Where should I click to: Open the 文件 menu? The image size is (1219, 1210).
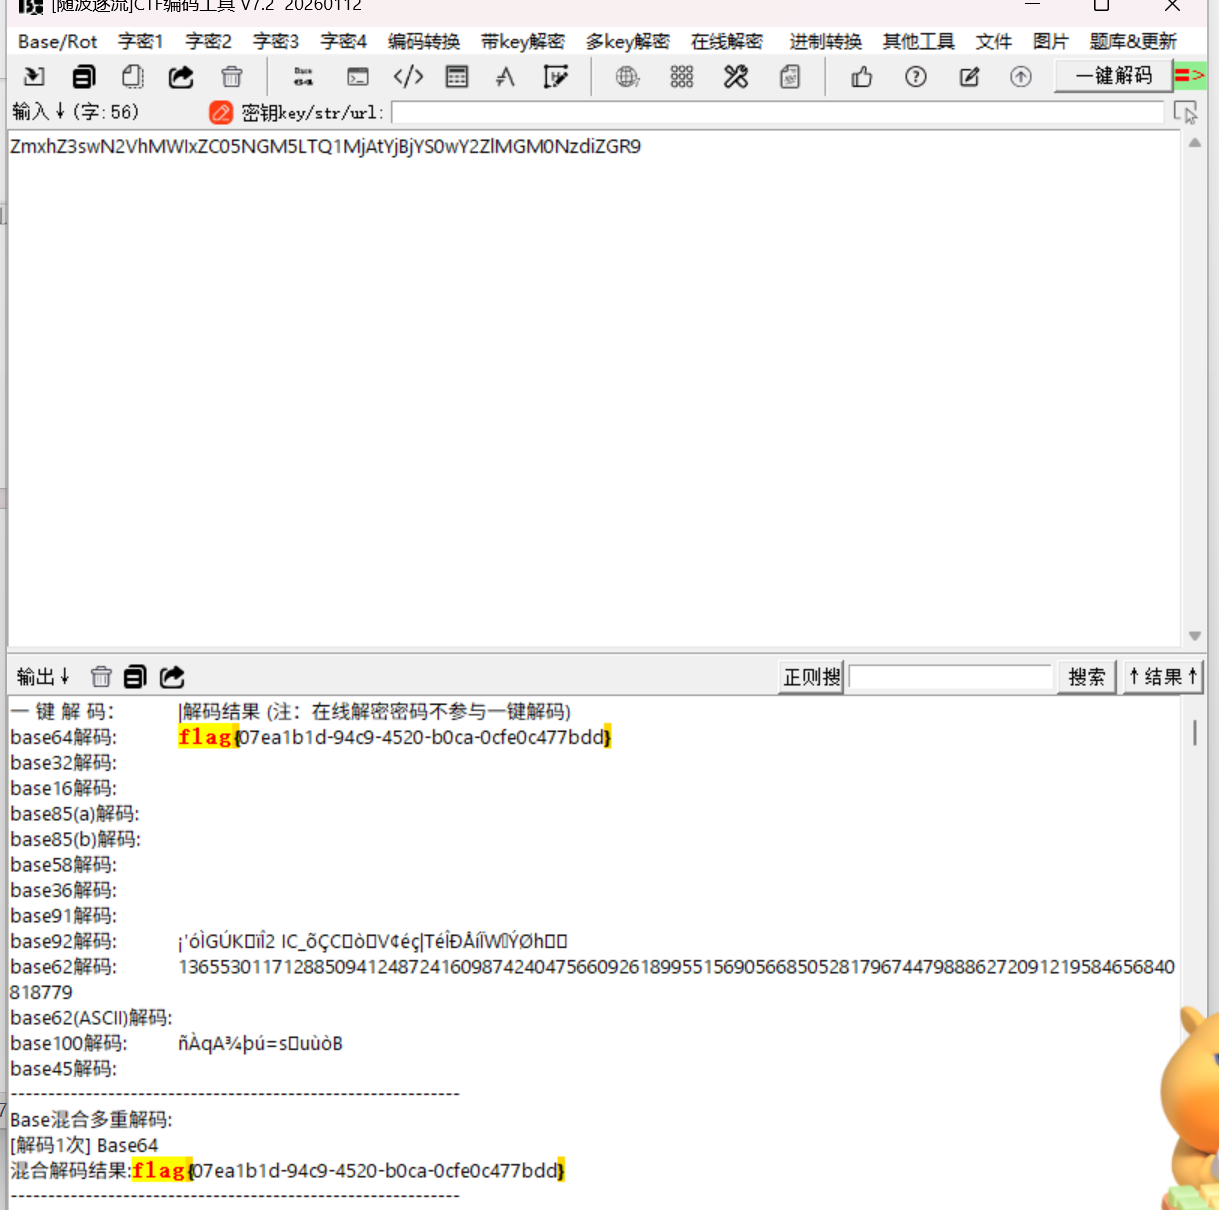tap(994, 42)
